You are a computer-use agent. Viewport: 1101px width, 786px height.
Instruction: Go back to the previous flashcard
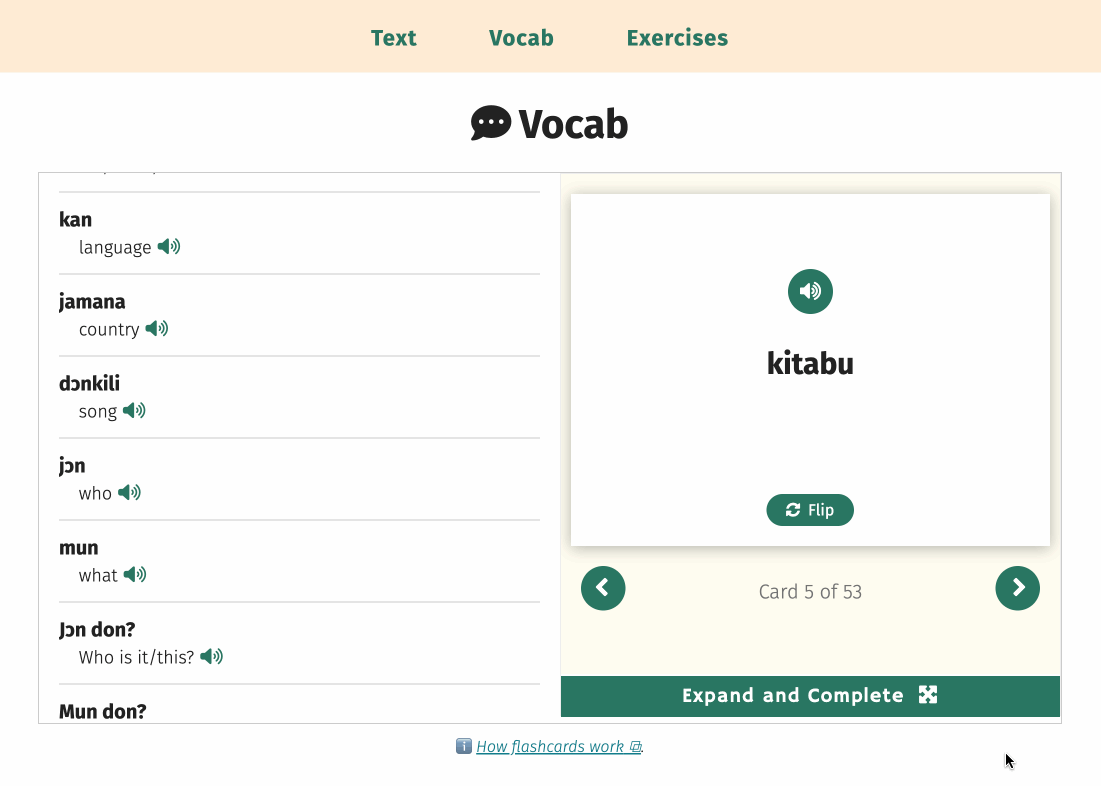tap(603, 588)
